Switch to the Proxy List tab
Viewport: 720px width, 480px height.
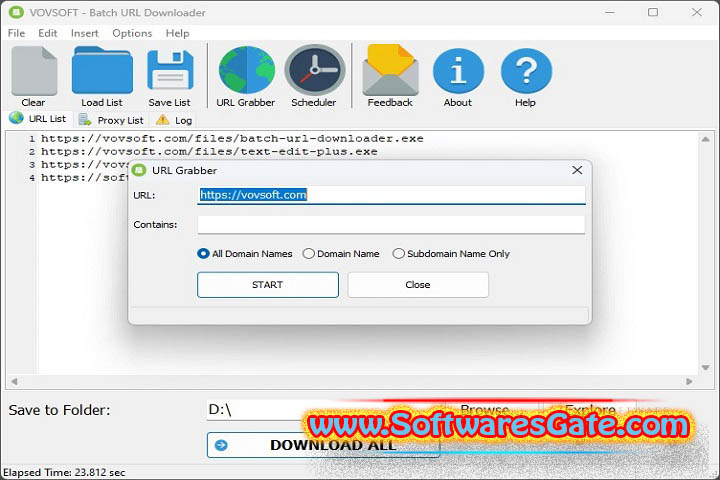pos(111,120)
